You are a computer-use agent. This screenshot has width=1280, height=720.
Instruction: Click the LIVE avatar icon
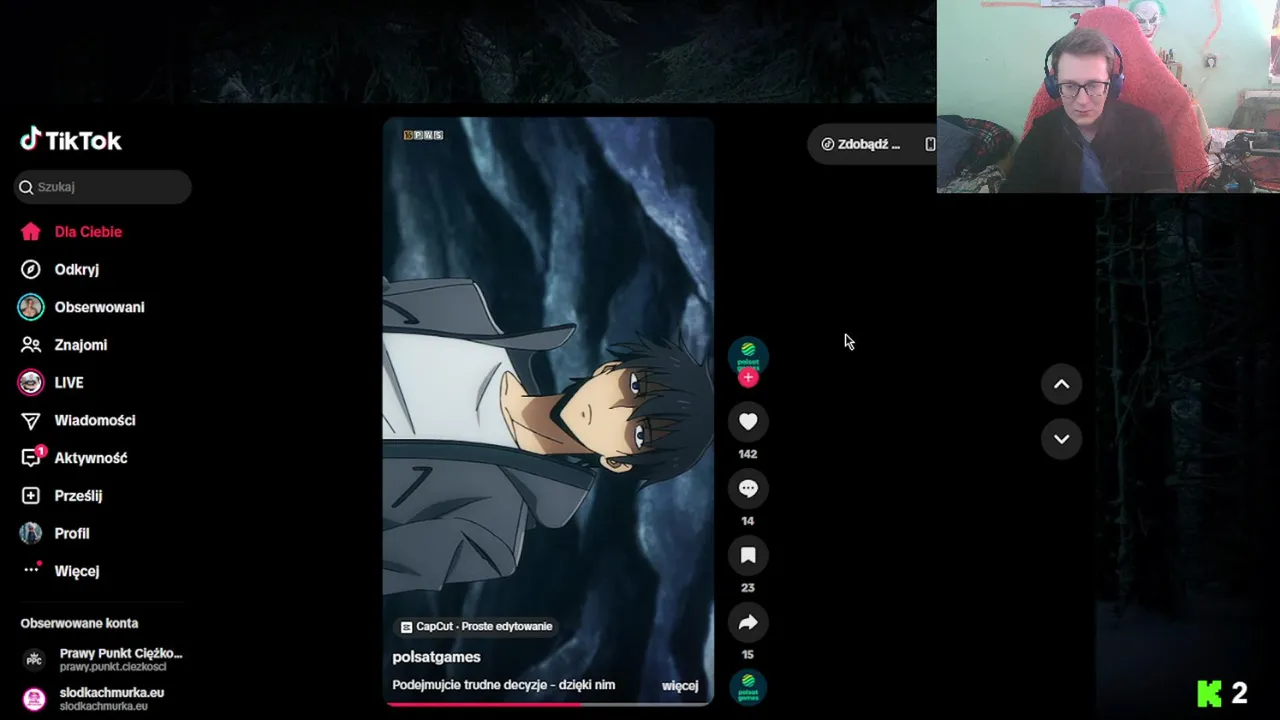click(31, 382)
